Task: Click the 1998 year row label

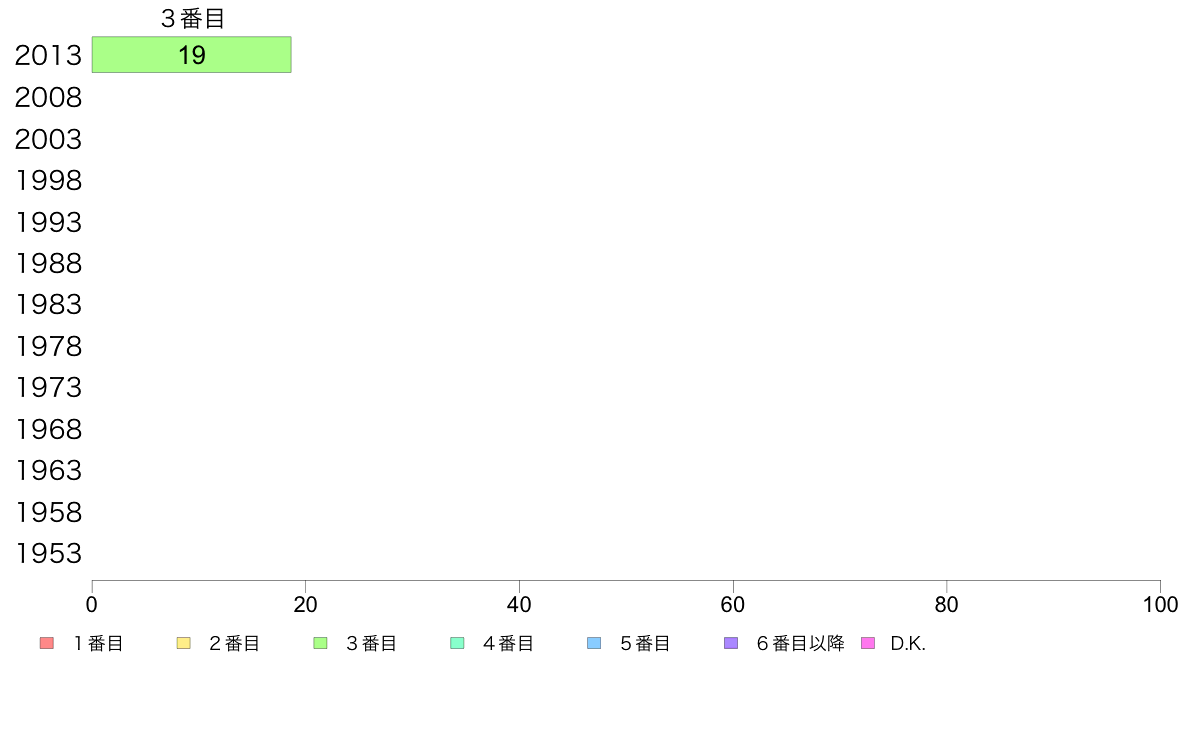Action: point(48,181)
